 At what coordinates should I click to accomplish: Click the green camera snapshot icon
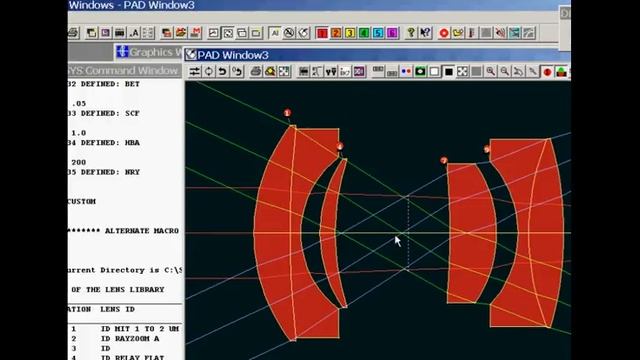[420, 72]
